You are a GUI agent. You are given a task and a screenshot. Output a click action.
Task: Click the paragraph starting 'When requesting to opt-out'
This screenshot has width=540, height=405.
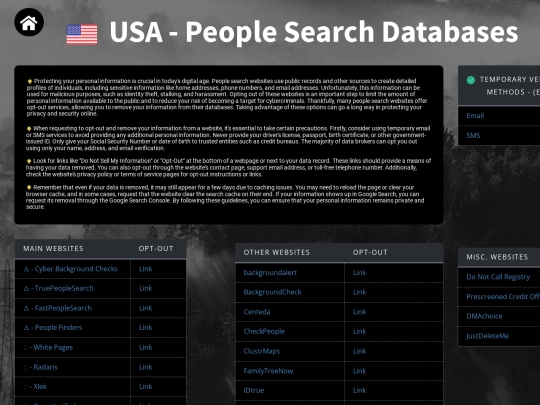(228, 138)
